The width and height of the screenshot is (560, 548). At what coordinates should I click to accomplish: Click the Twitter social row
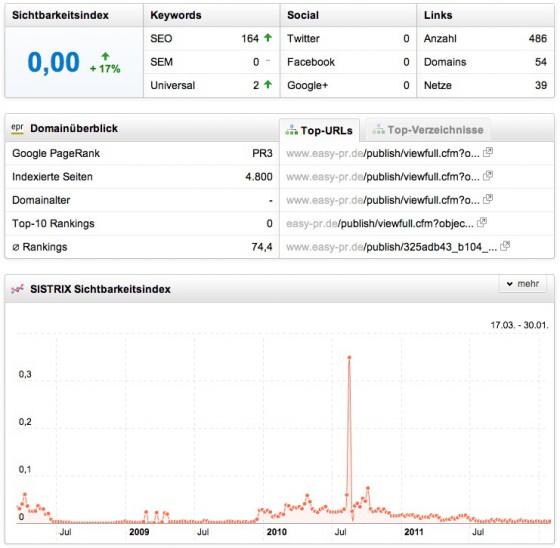point(348,39)
